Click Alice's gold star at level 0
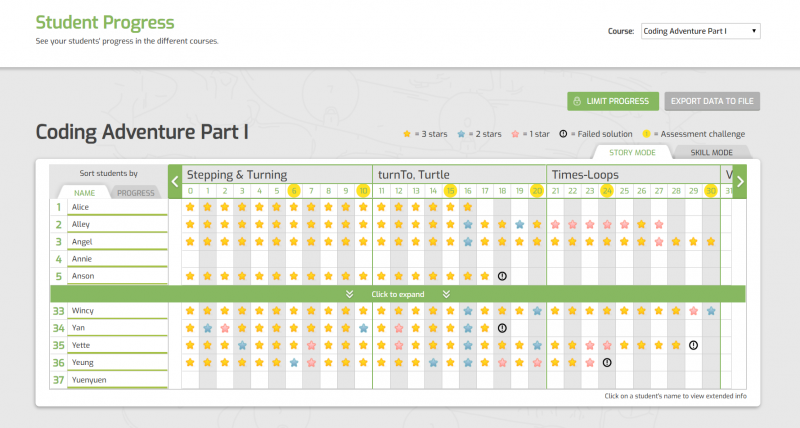The height and width of the screenshot is (428, 800). pos(190,207)
